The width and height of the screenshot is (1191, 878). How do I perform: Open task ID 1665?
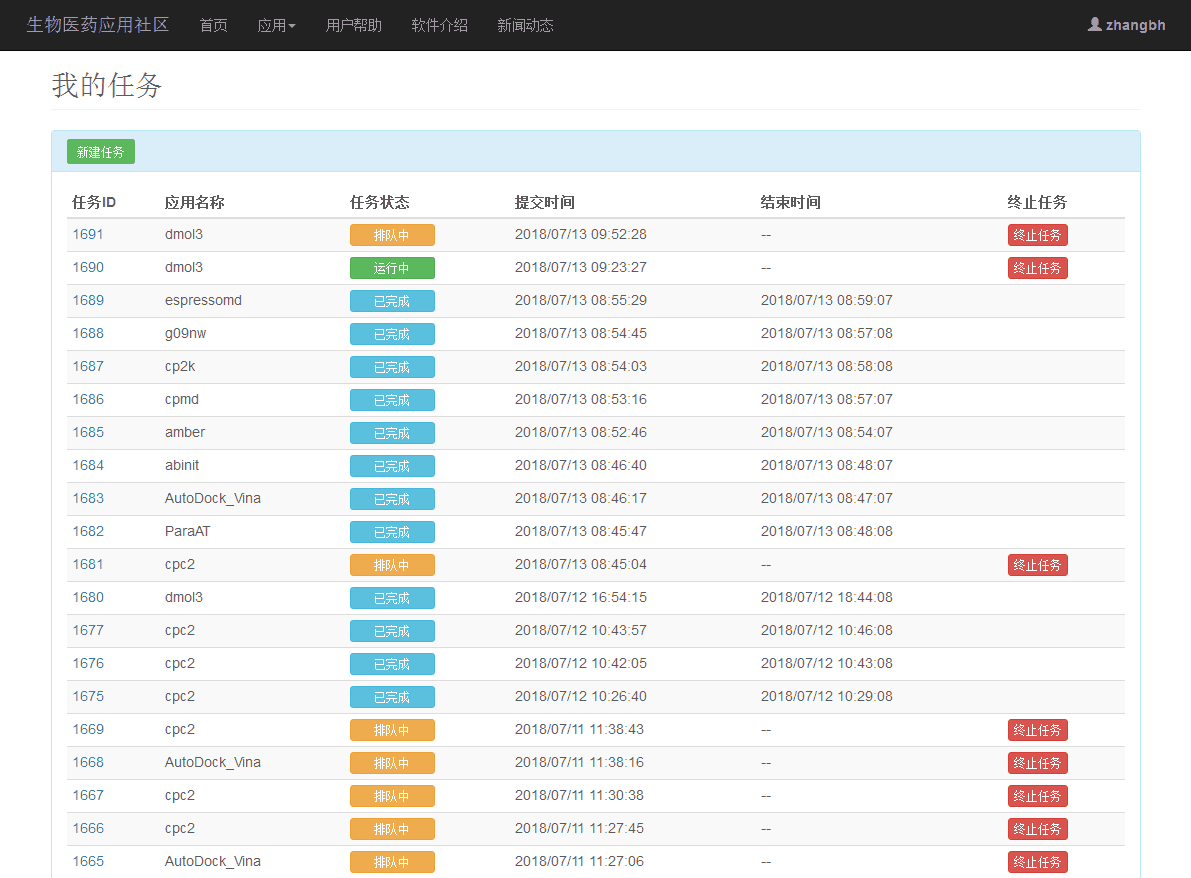(88, 862)
